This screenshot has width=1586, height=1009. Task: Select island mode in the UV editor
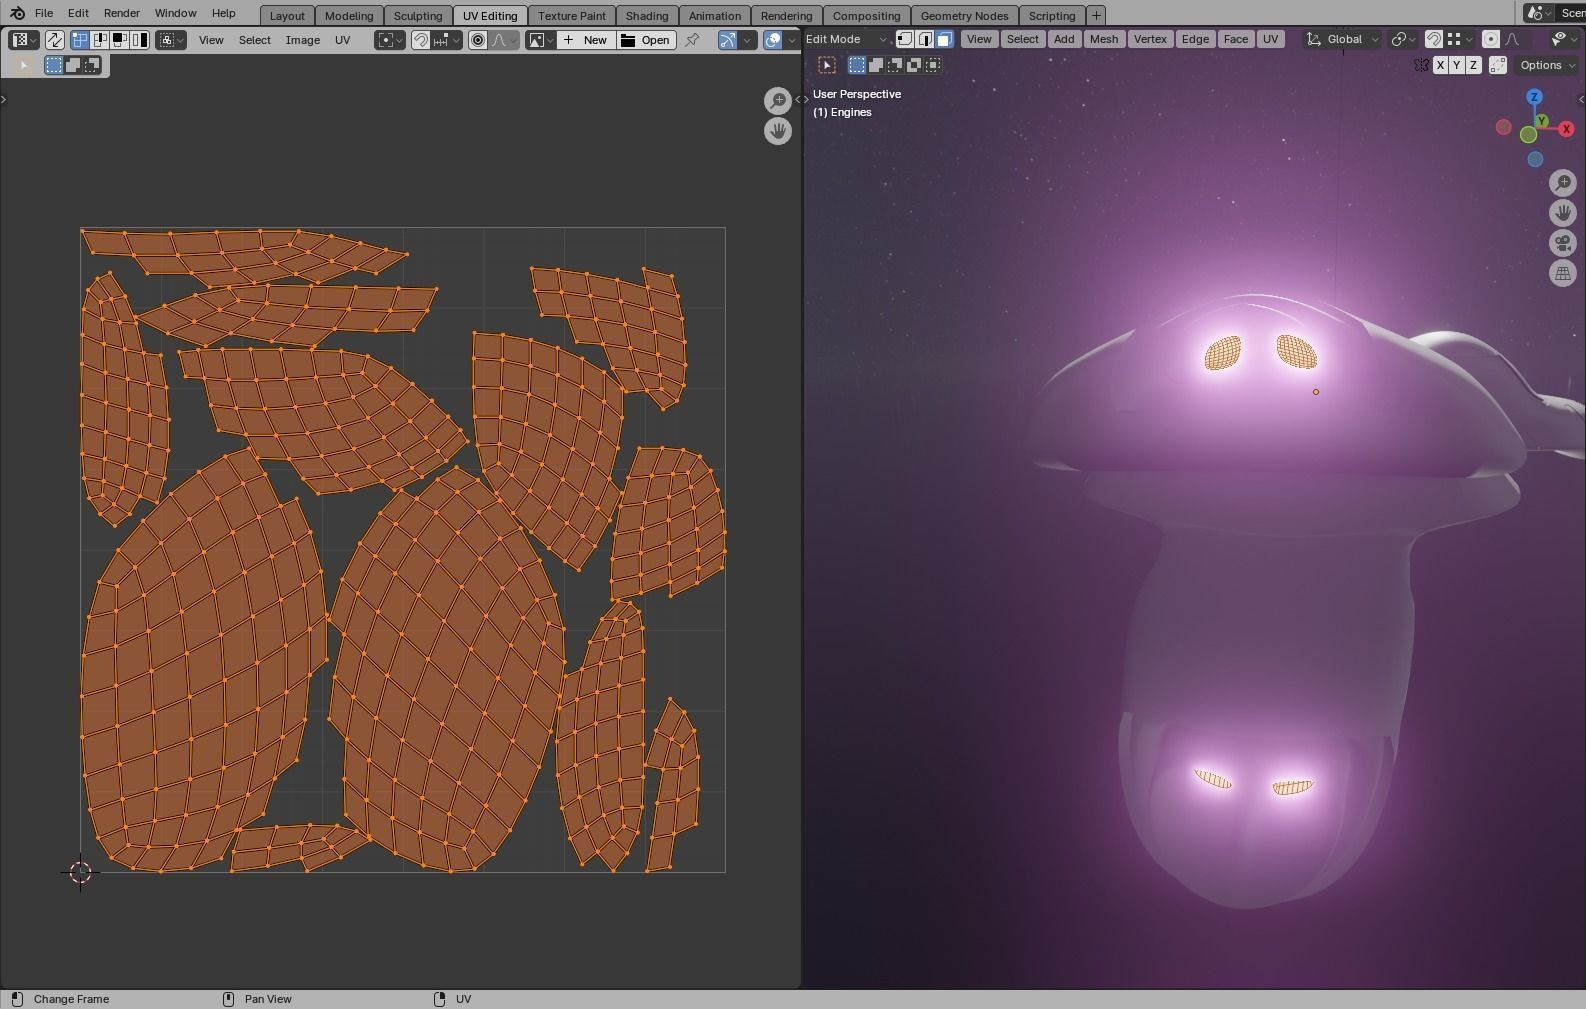coord(139,40)
